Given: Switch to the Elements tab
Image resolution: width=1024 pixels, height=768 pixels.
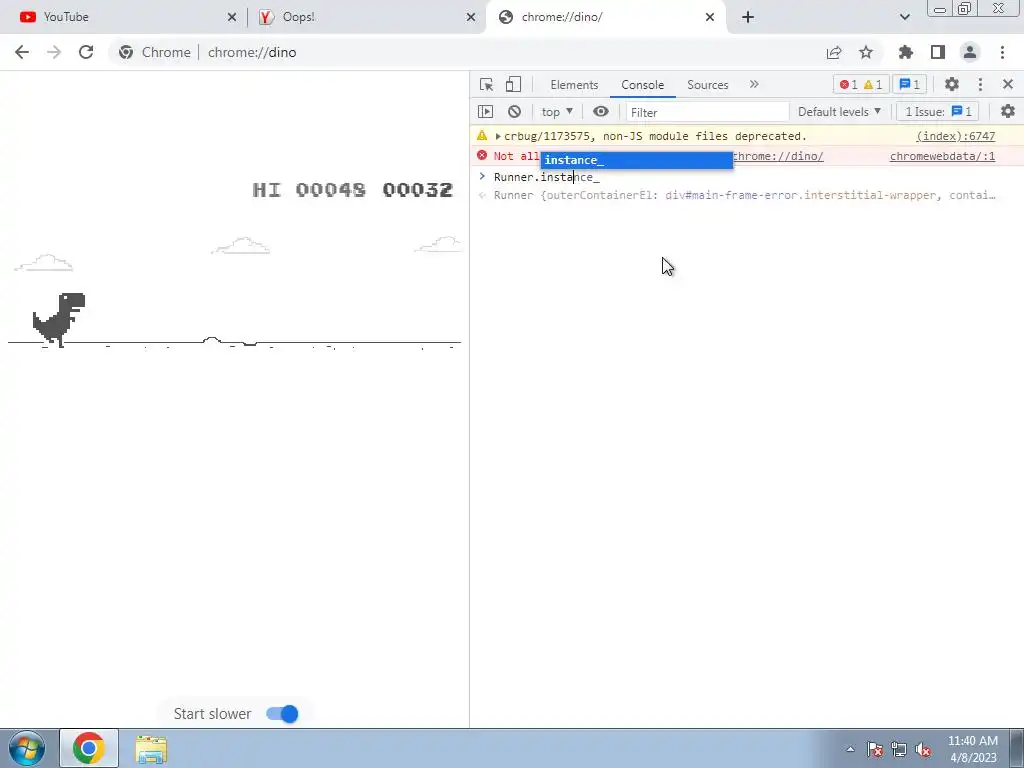Looking at the screenshot, I should click(574, 85).
